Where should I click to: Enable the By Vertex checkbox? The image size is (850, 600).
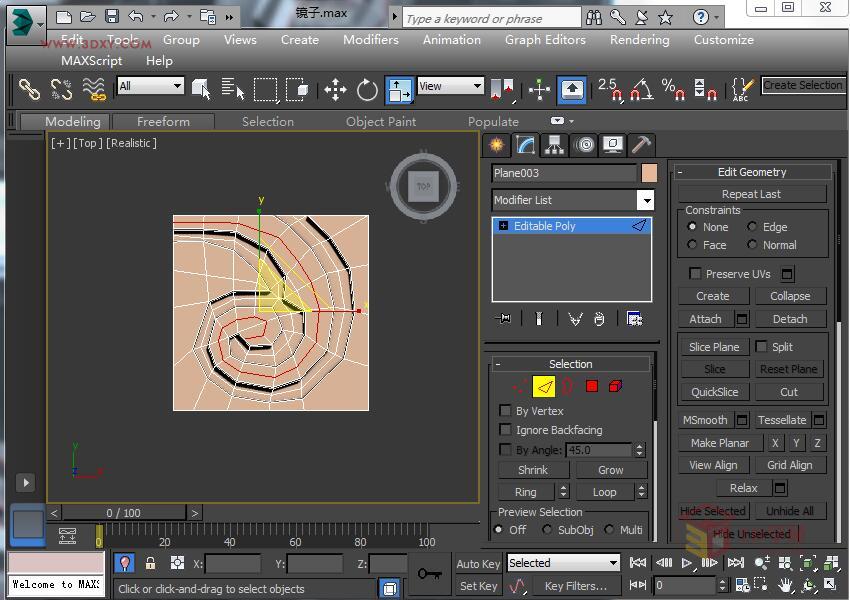point(506,411)
